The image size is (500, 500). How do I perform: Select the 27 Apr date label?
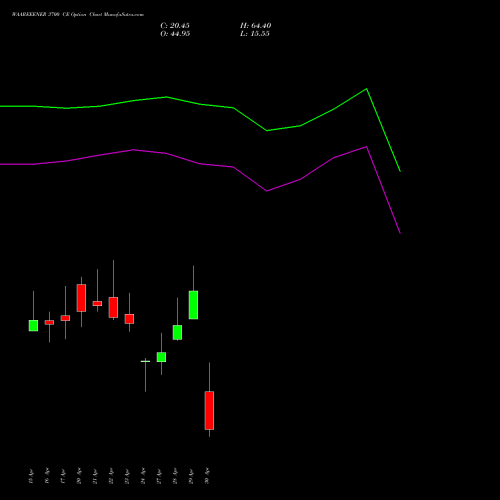point(159,476)
